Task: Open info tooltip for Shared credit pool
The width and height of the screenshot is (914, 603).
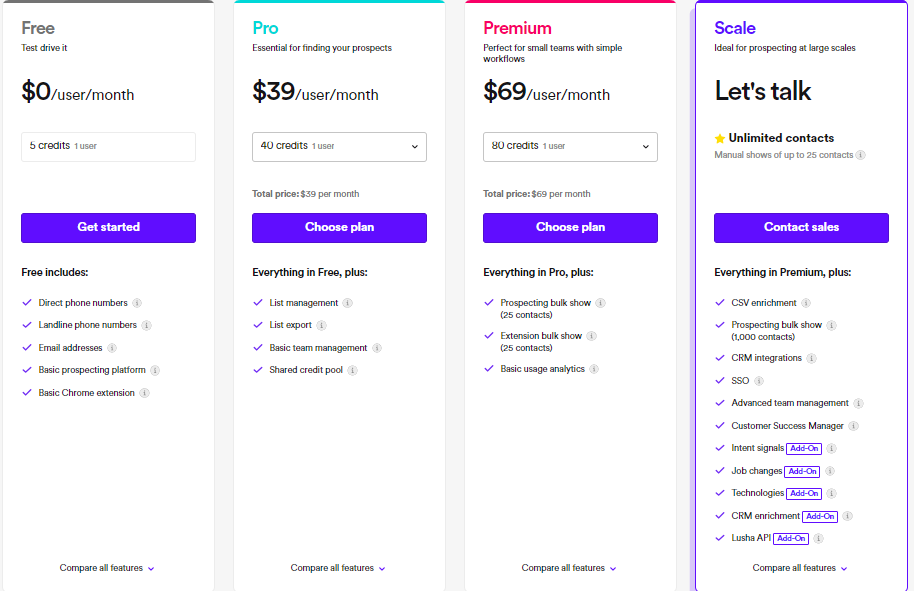Action: tap(353, 370)
